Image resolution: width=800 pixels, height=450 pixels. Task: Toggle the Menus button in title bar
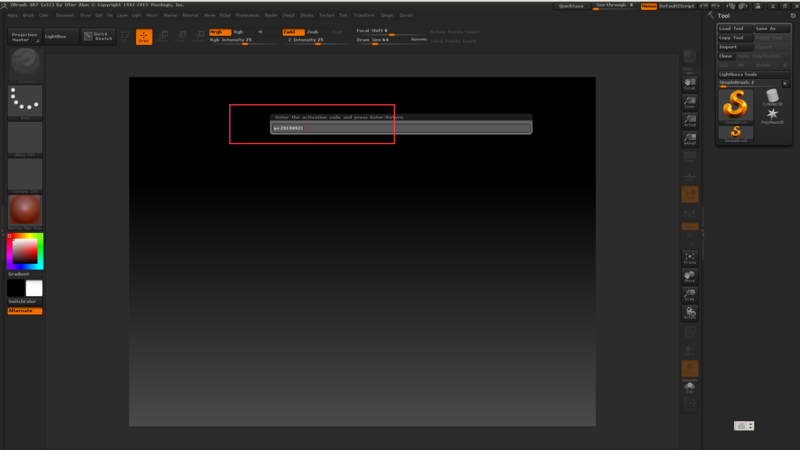tap(649, 6)
